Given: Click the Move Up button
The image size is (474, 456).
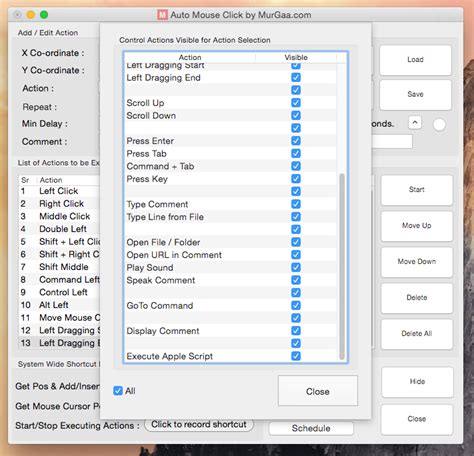Looking at the screenshot, I should click(x=417, y=226).
